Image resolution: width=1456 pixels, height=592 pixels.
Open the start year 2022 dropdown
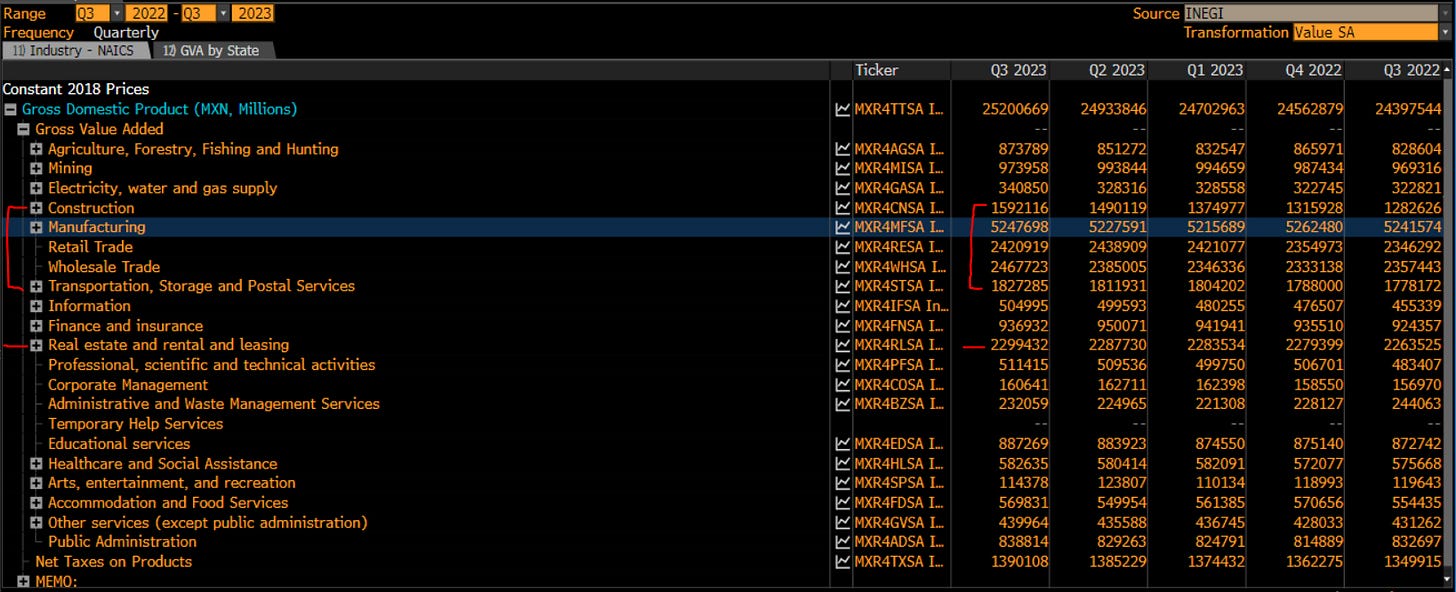point(148,13)
